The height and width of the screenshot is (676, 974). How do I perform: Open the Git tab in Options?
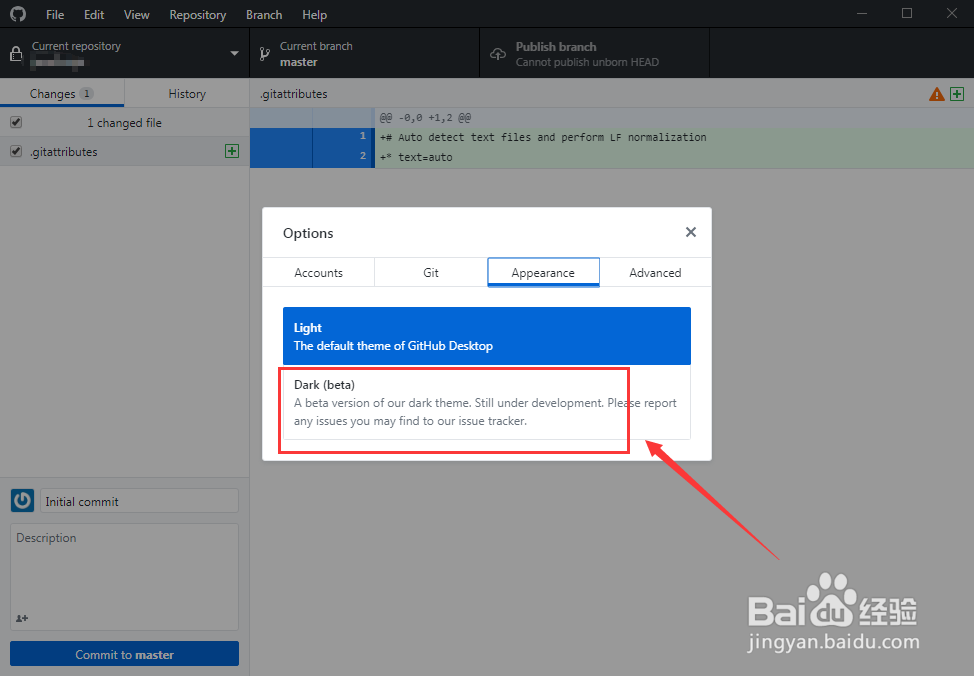pyautogui.click(x=431, y=272)
